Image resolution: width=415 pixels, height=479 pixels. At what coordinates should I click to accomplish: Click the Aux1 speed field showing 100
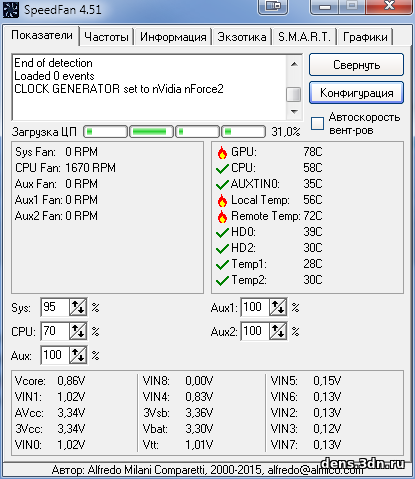tap(255, 307)
